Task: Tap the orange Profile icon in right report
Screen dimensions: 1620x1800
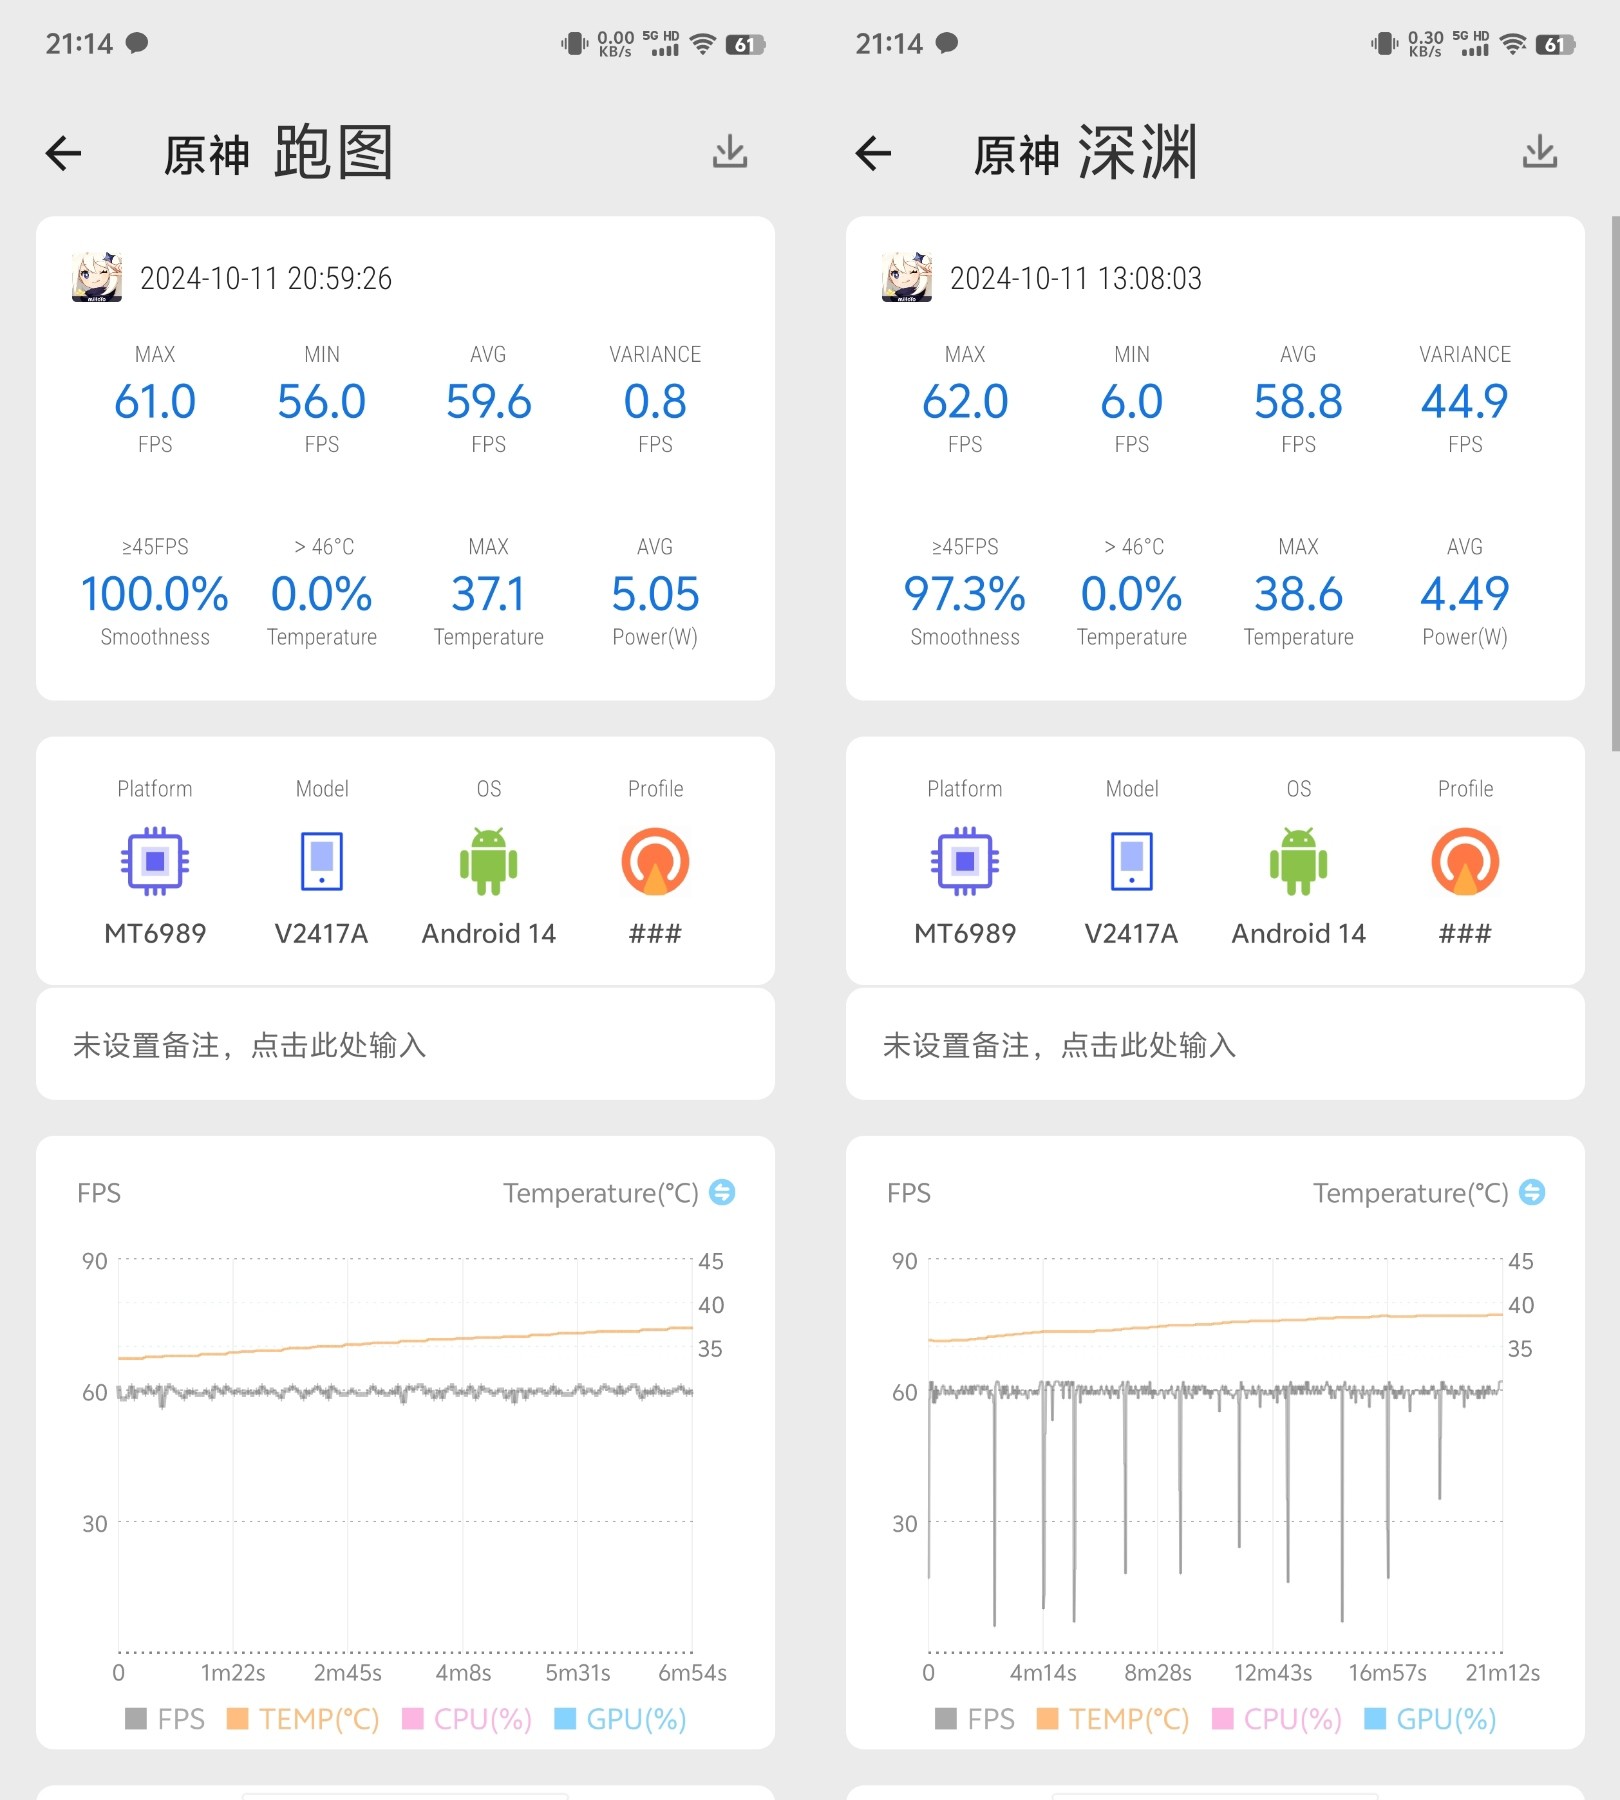Action: pyautogui.click(x=1465, y=861)
